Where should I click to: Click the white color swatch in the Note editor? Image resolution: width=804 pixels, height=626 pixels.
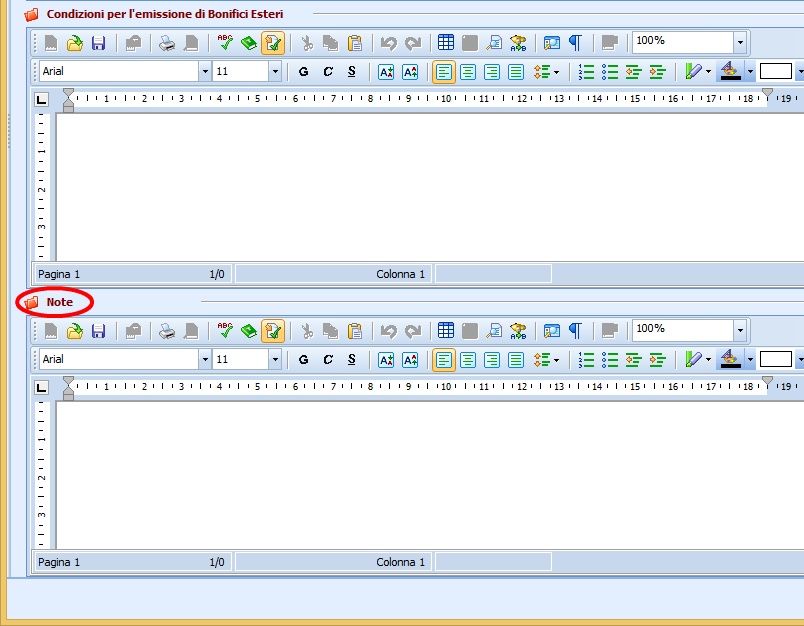(x=775, y=360)
